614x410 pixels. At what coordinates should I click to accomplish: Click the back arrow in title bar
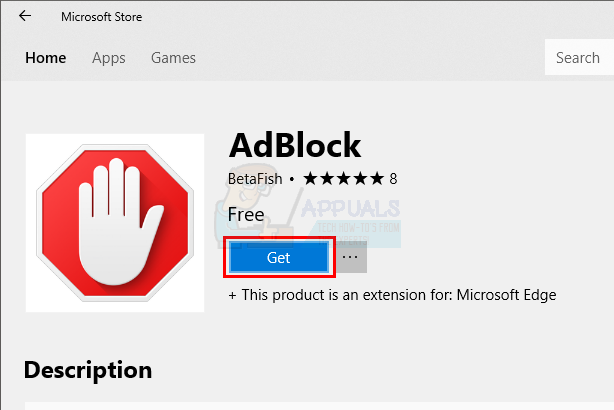click(x=24, y=16)
